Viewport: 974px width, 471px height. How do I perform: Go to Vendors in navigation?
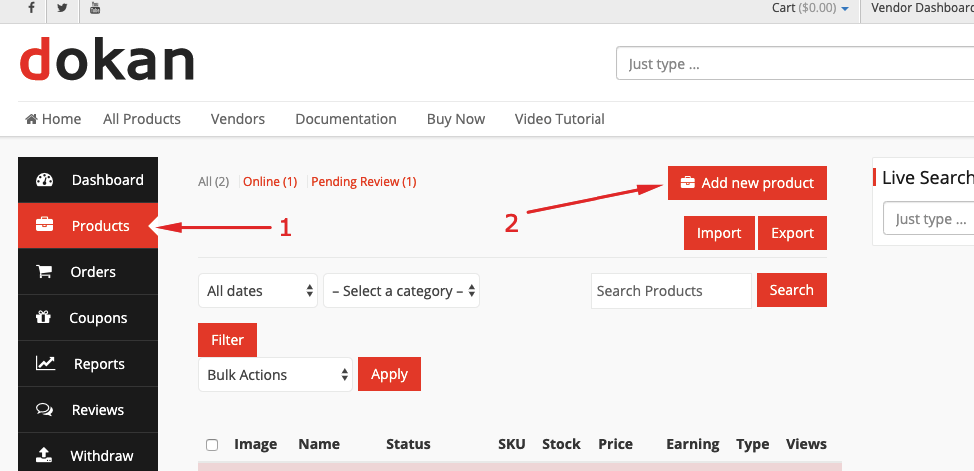coord(238,119)
